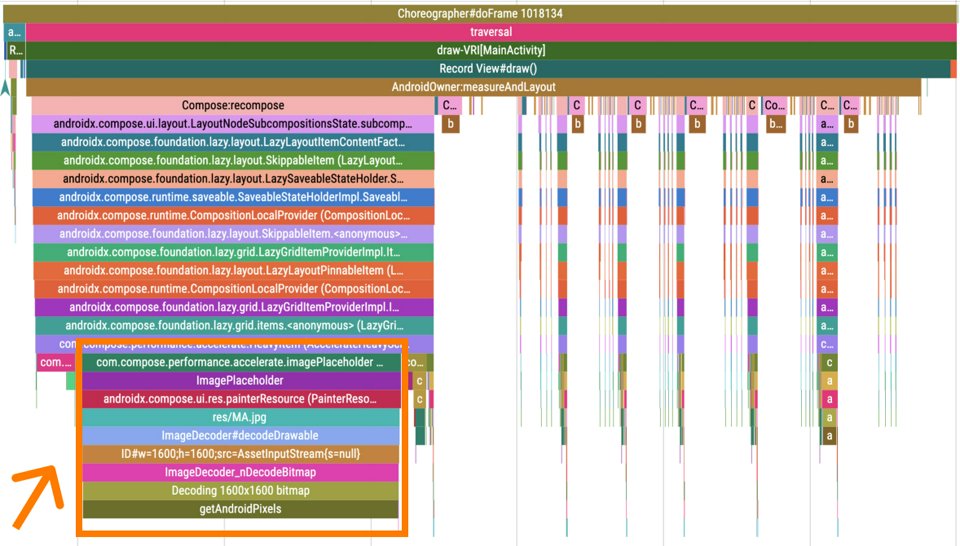Click the LazyLayoutItemContentFactory slice
Viewport: 960px width, 546px height.
(x=233, y=142)
